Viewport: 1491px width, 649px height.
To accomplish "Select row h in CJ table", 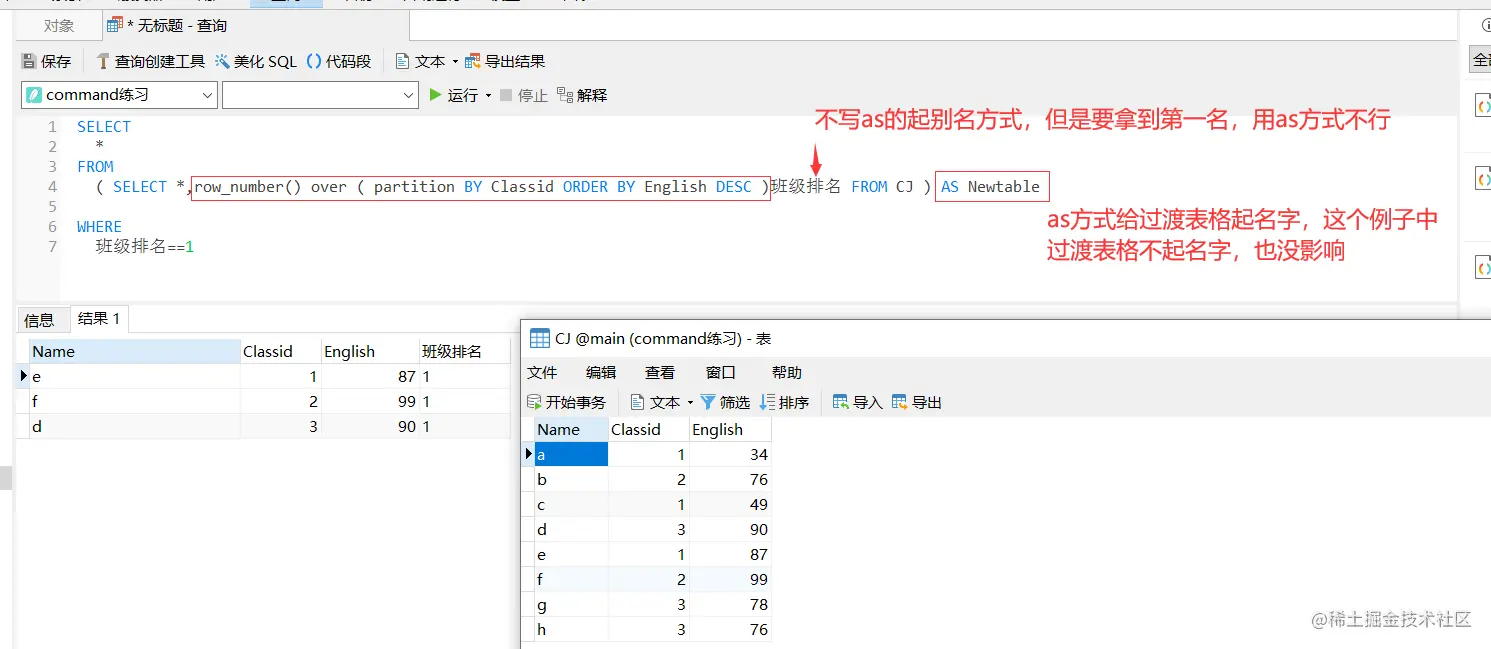I will click(572, 629).
